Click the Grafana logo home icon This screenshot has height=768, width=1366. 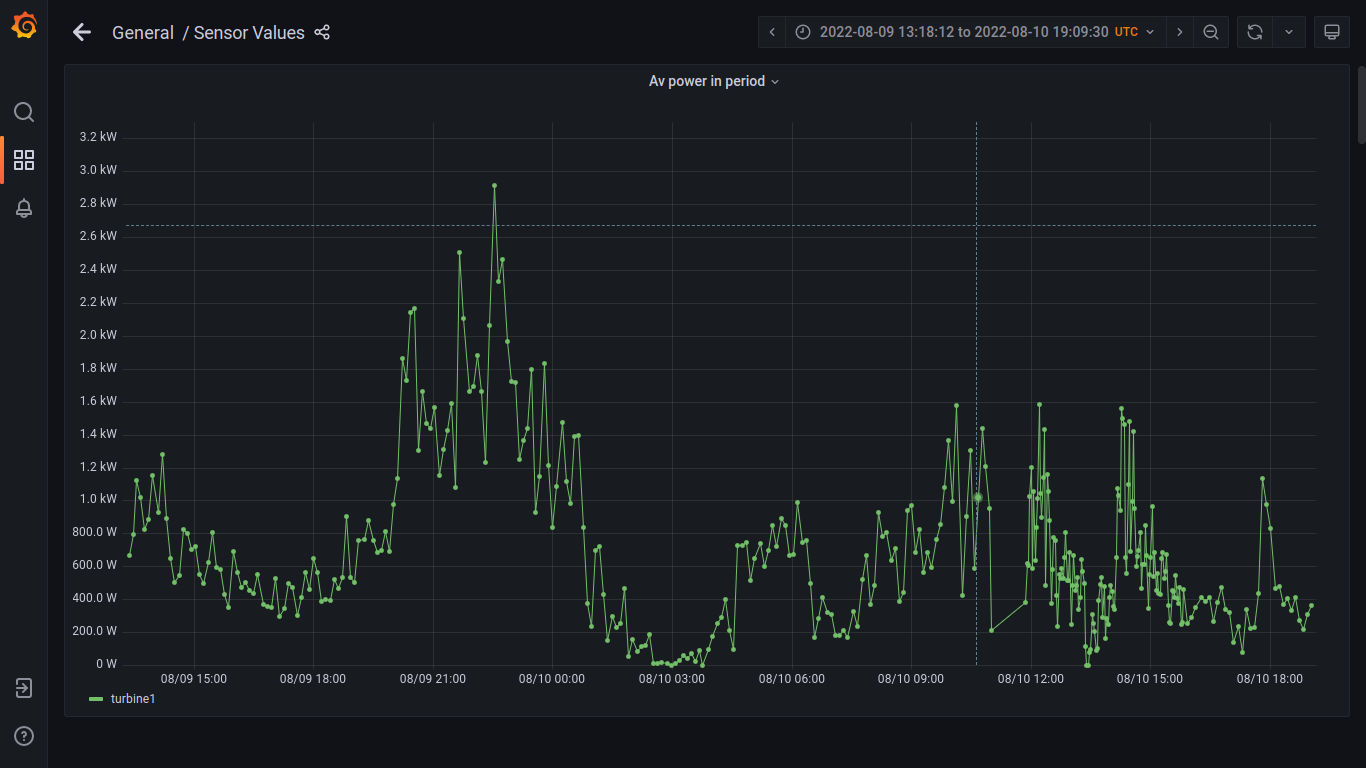tap(24, 27)
